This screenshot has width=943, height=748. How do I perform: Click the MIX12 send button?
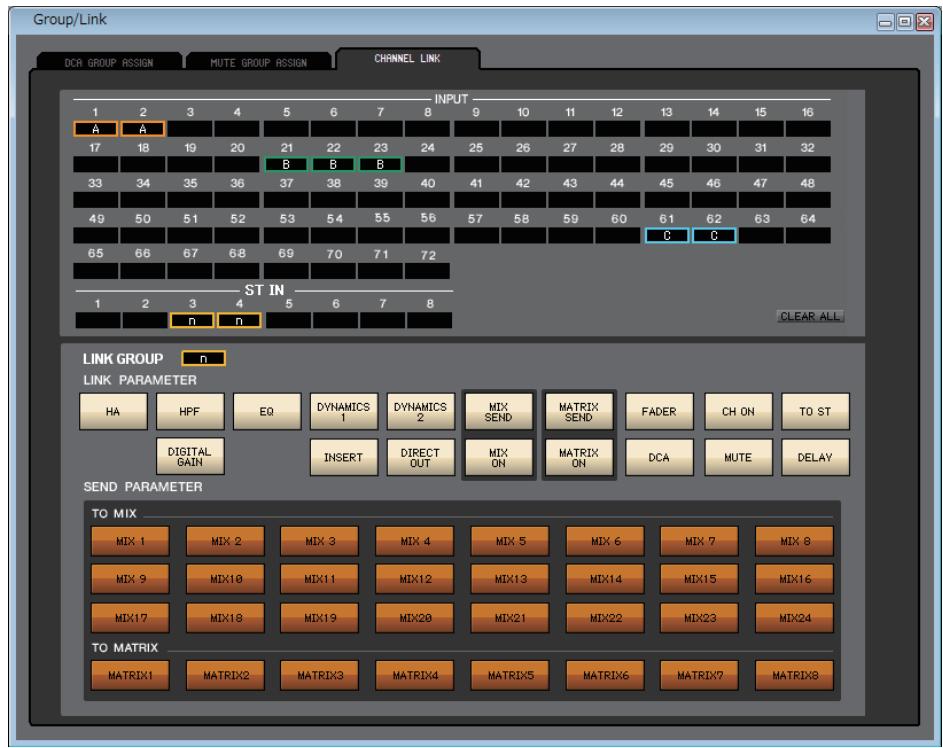(415, 579)
